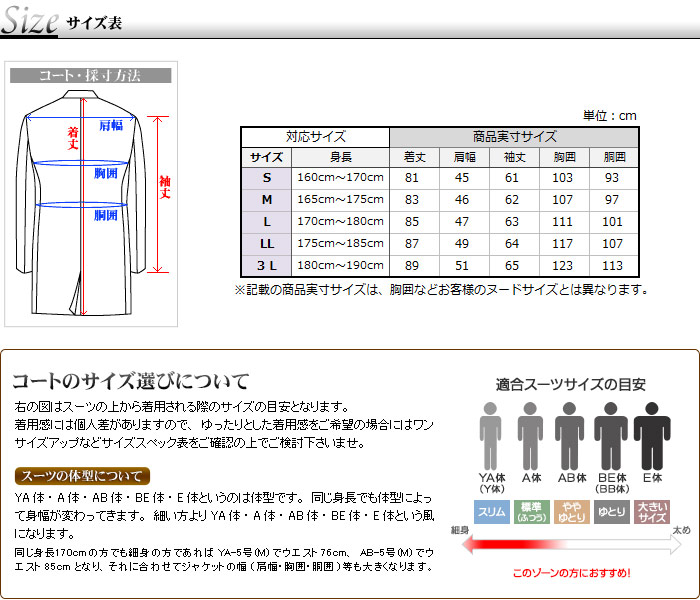
Task: Click the 胴囲 column header in table
Action: pos(614,157)
